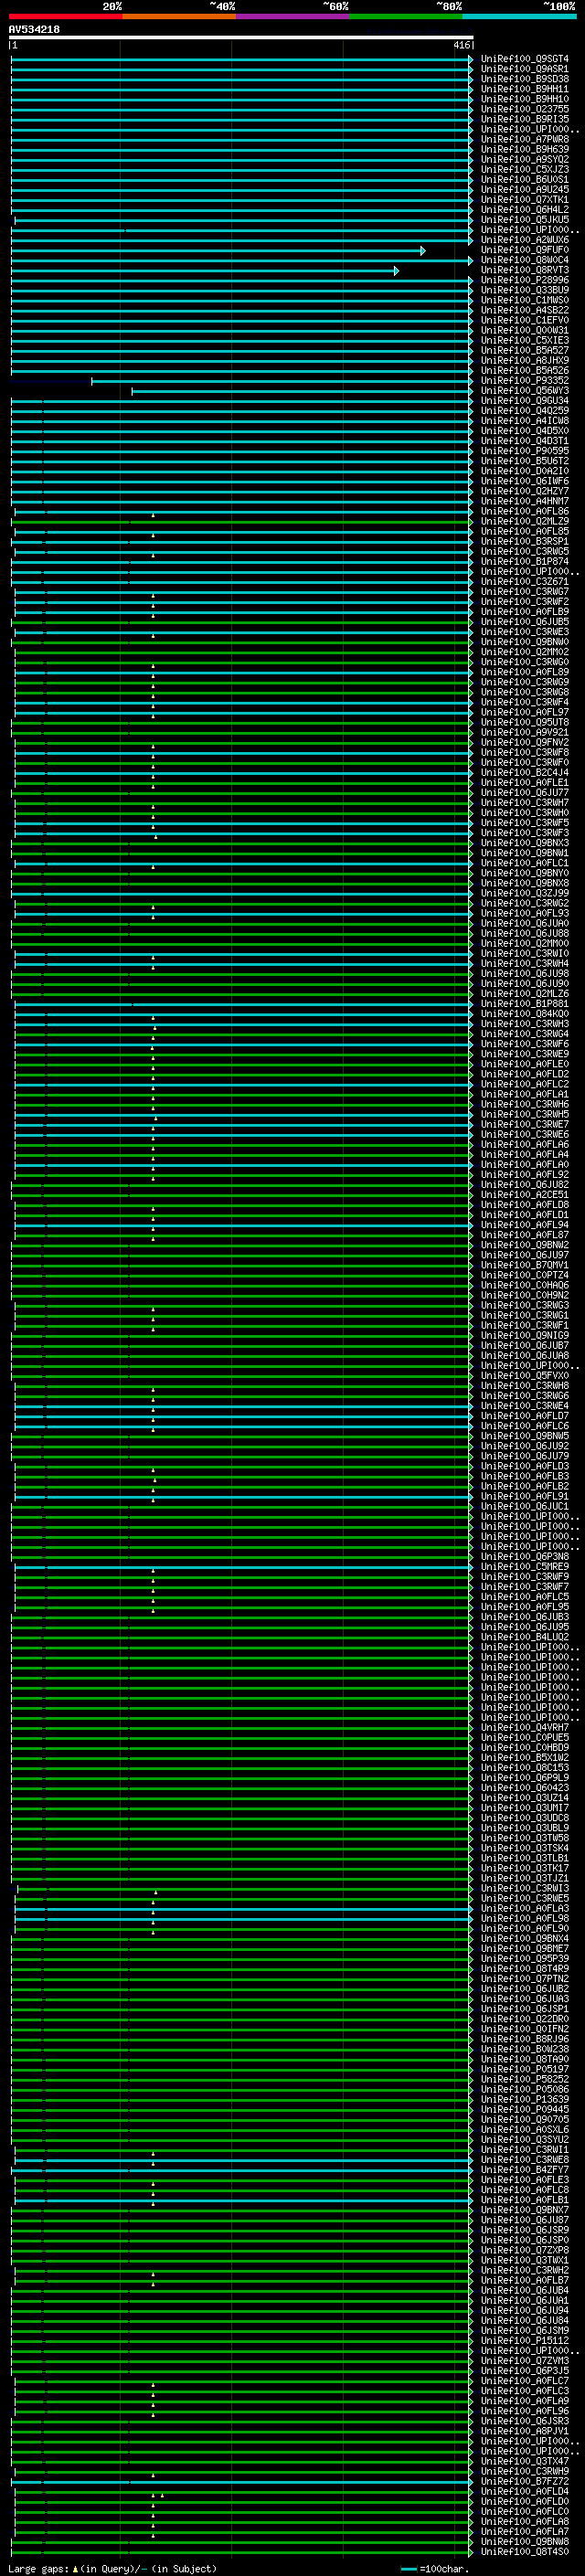Click the white query sequence ruler bar
Viewport: 585px width, 2576px height.
pyautogui.click(x=240, y=37)
